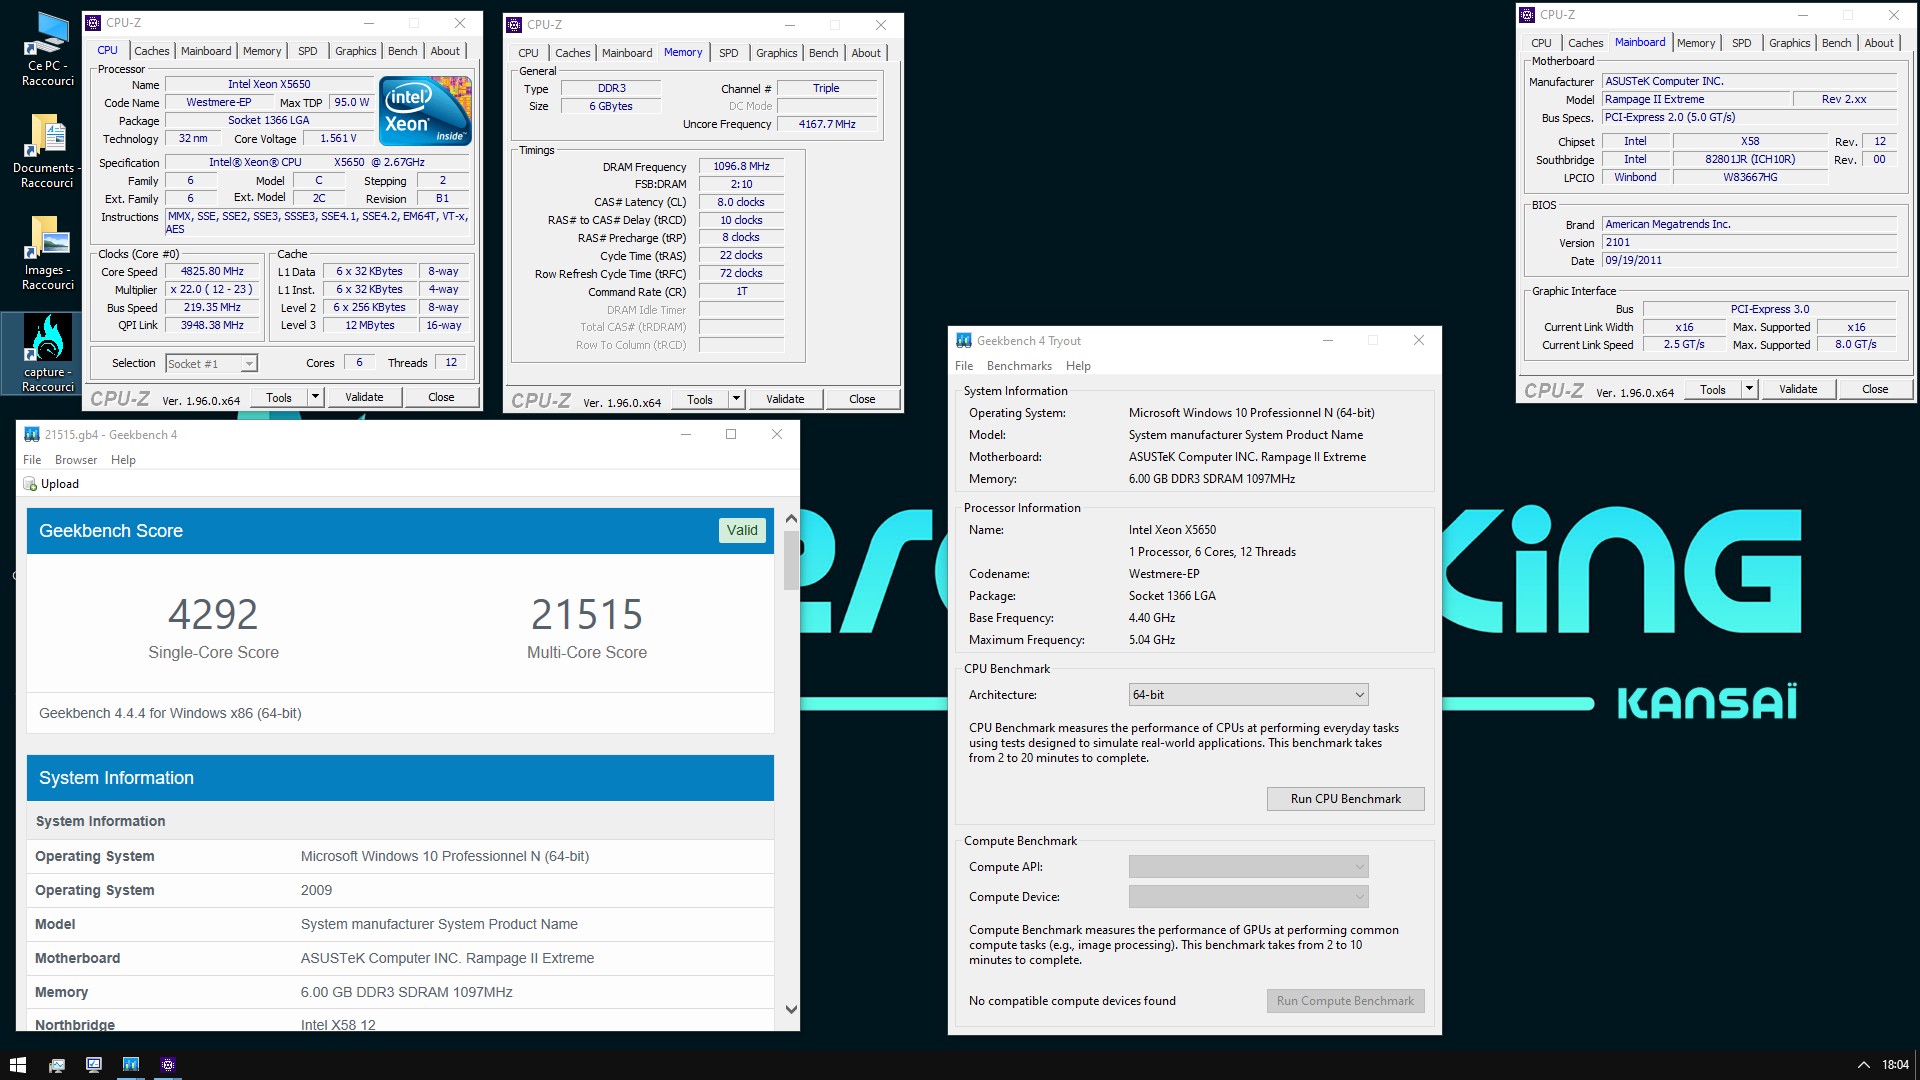Click CPU-Z app icon in left window title
1920x1080 pixels.
click(93, 23)
